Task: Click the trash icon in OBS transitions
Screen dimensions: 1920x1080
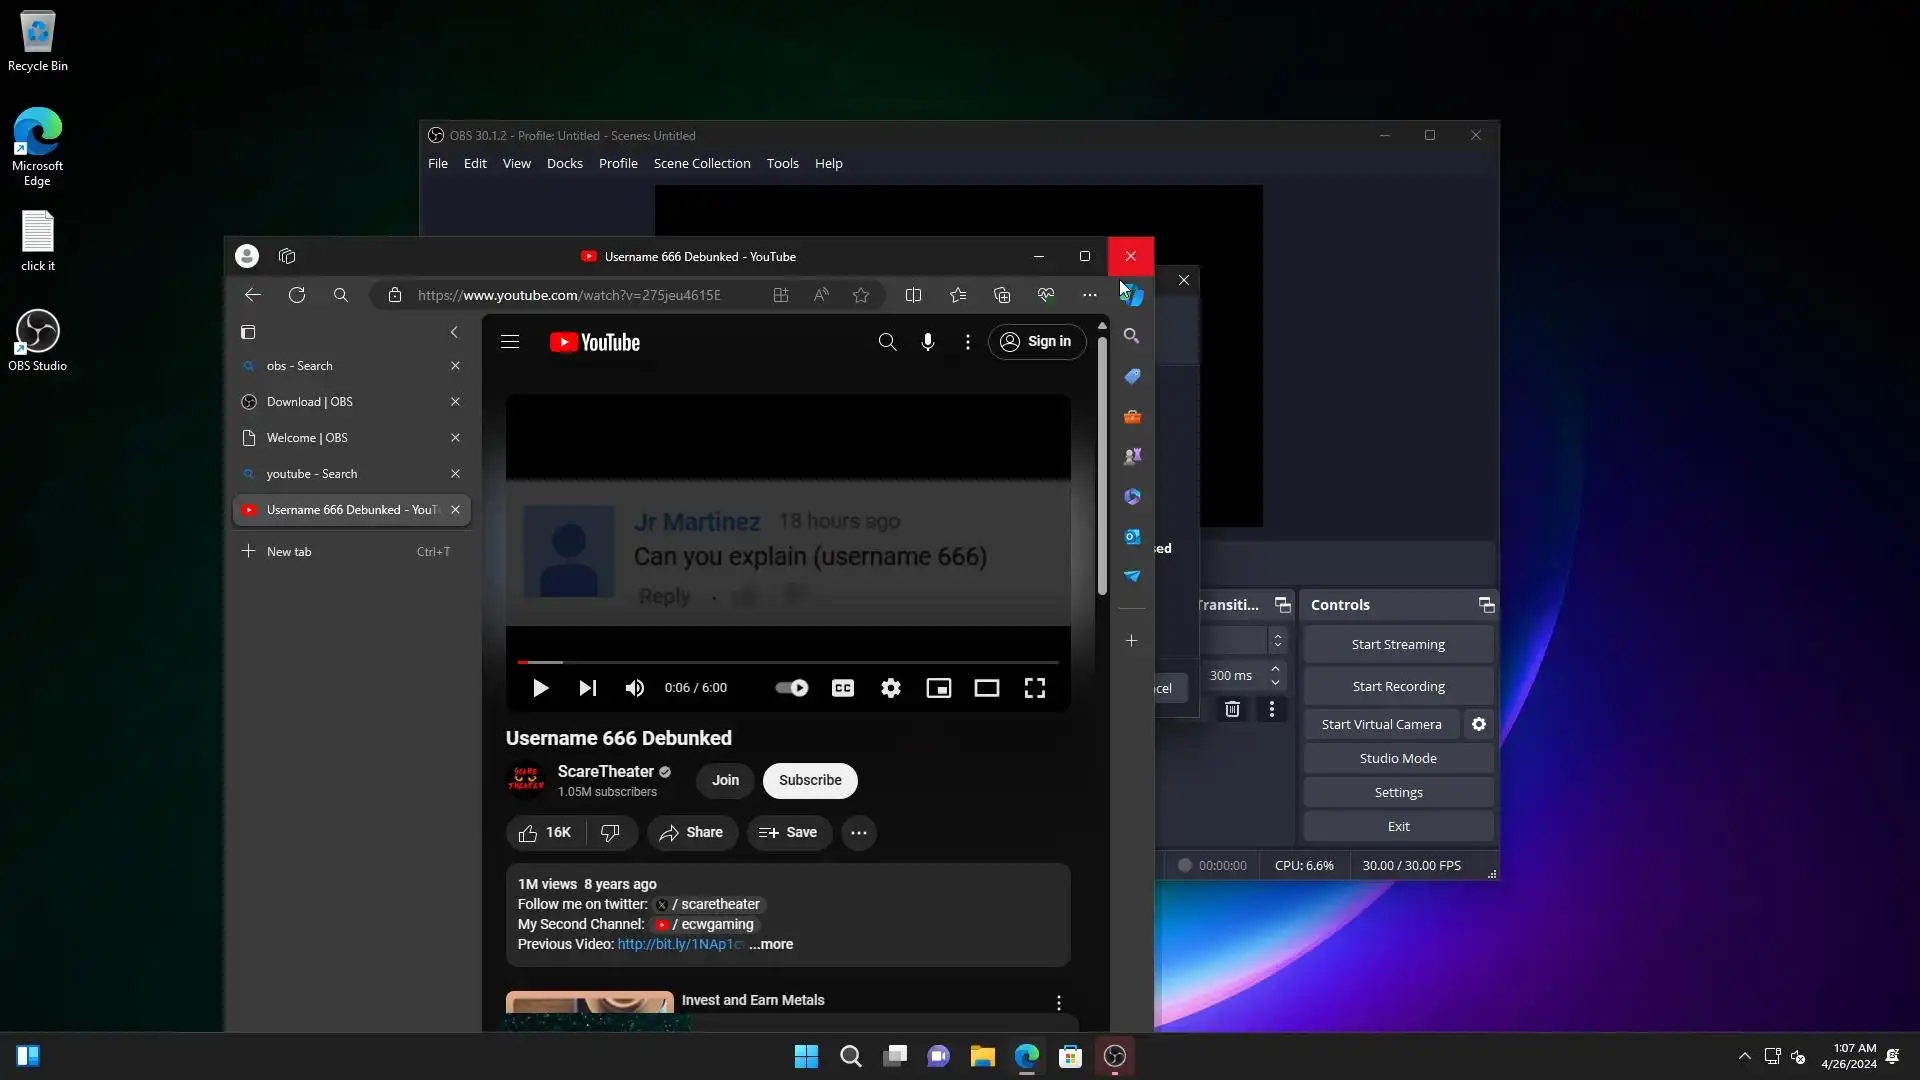Action: 1232,709
